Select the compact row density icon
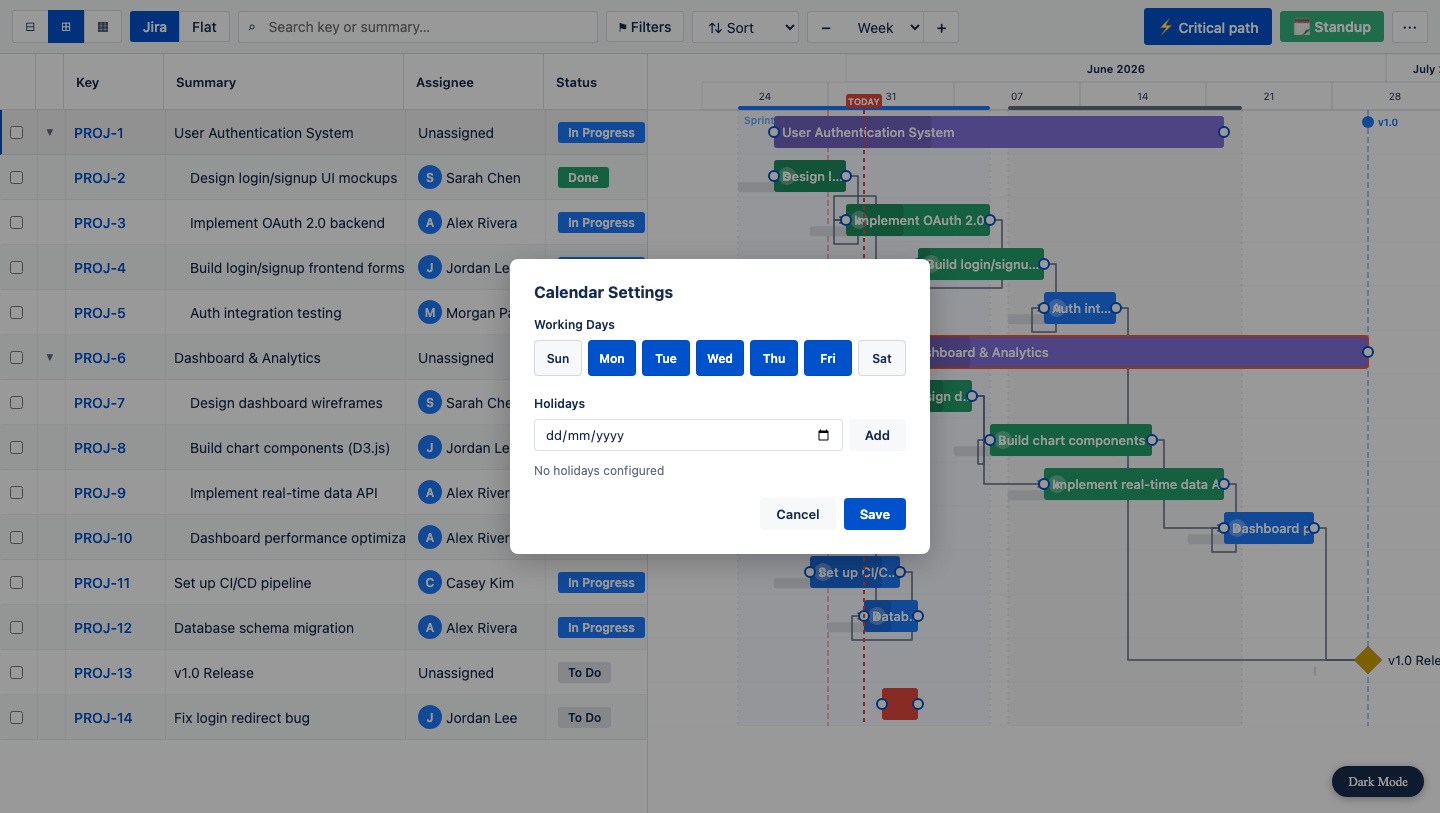Viewport: 1440px width, 813px height. 30,27
